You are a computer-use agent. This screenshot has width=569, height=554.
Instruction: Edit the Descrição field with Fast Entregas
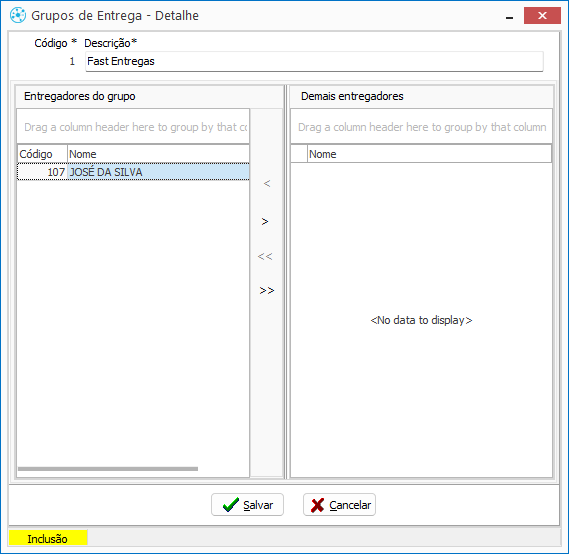tap(314, 61)
